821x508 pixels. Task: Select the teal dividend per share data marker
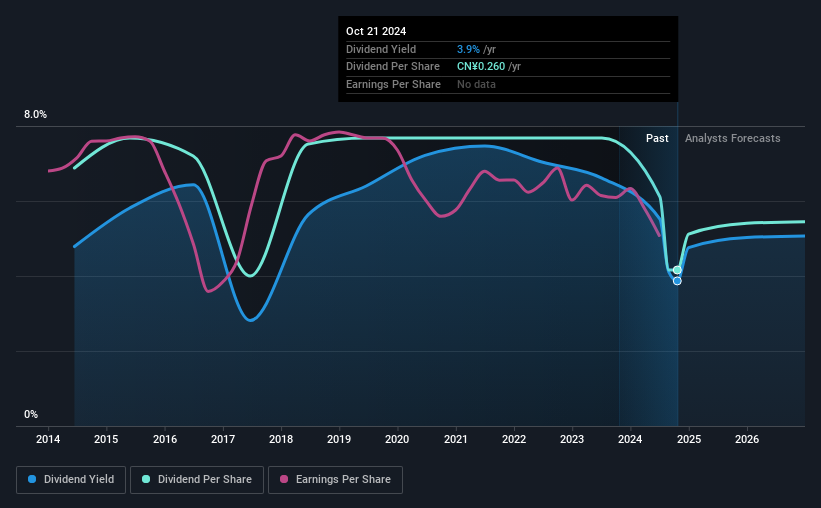click(677, 270)
